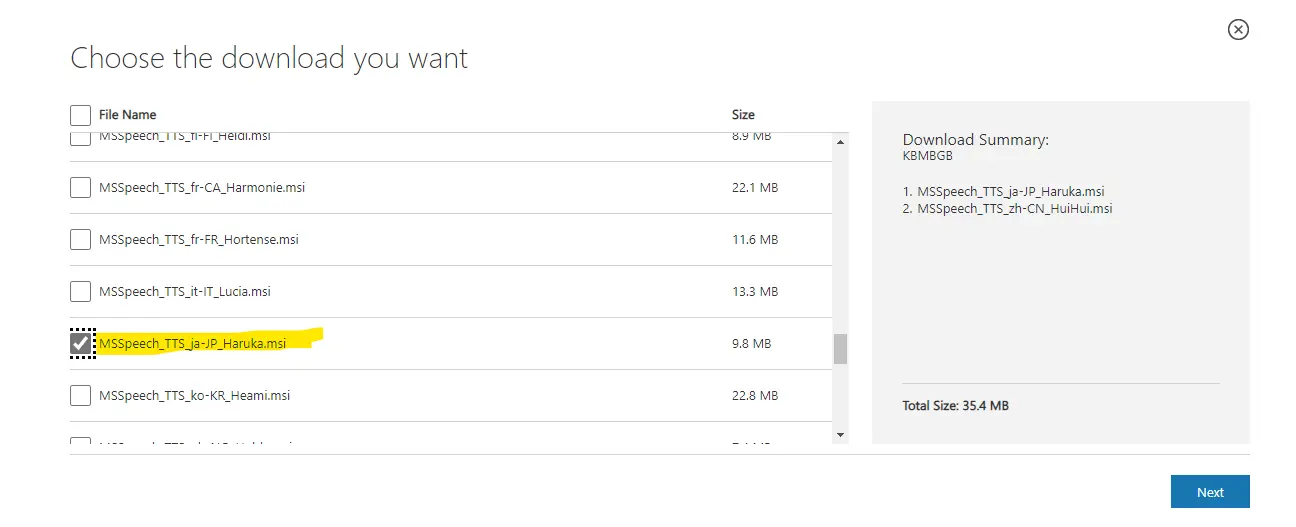This screenshot has height=527, width=1296.
Task: Check MSSpeech_TTS_fr-CA_Harmonie.msi checkbox
Action: pos(81,187)
